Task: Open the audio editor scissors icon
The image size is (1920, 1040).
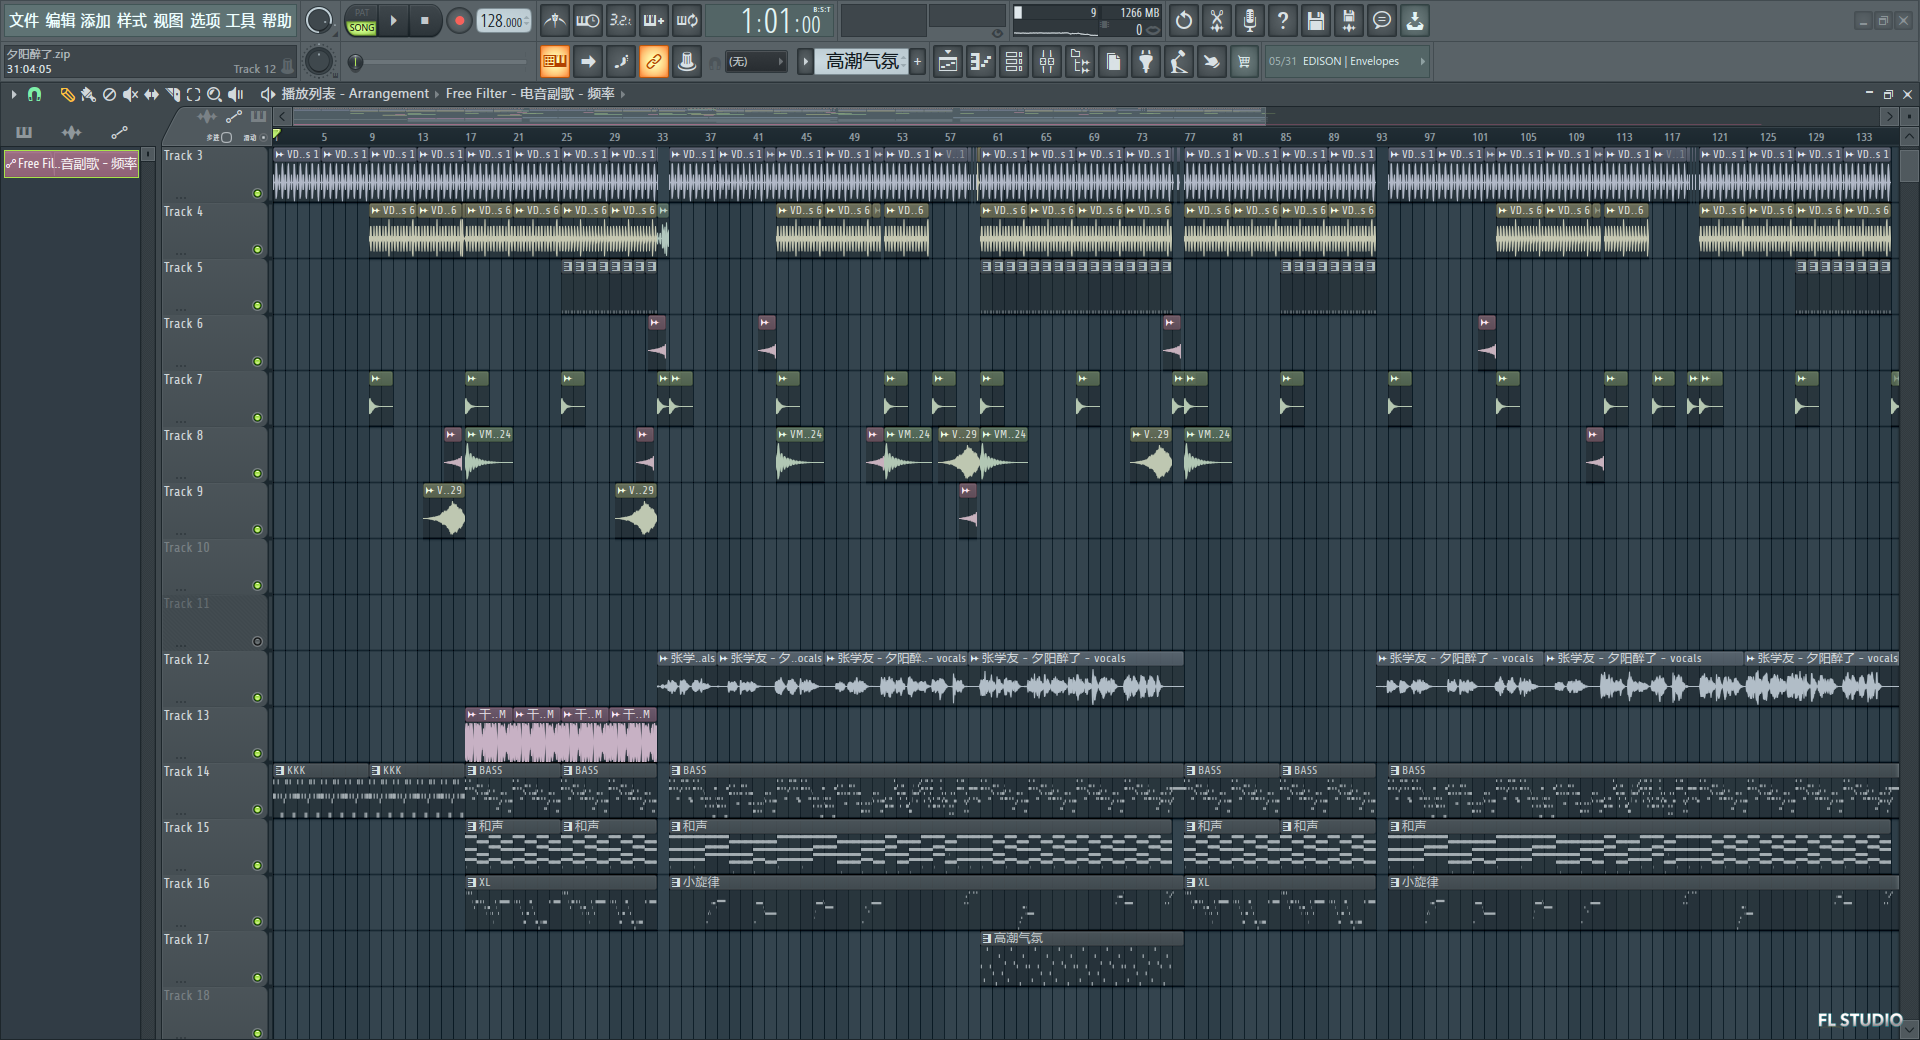Action: tap(1217, 20)
